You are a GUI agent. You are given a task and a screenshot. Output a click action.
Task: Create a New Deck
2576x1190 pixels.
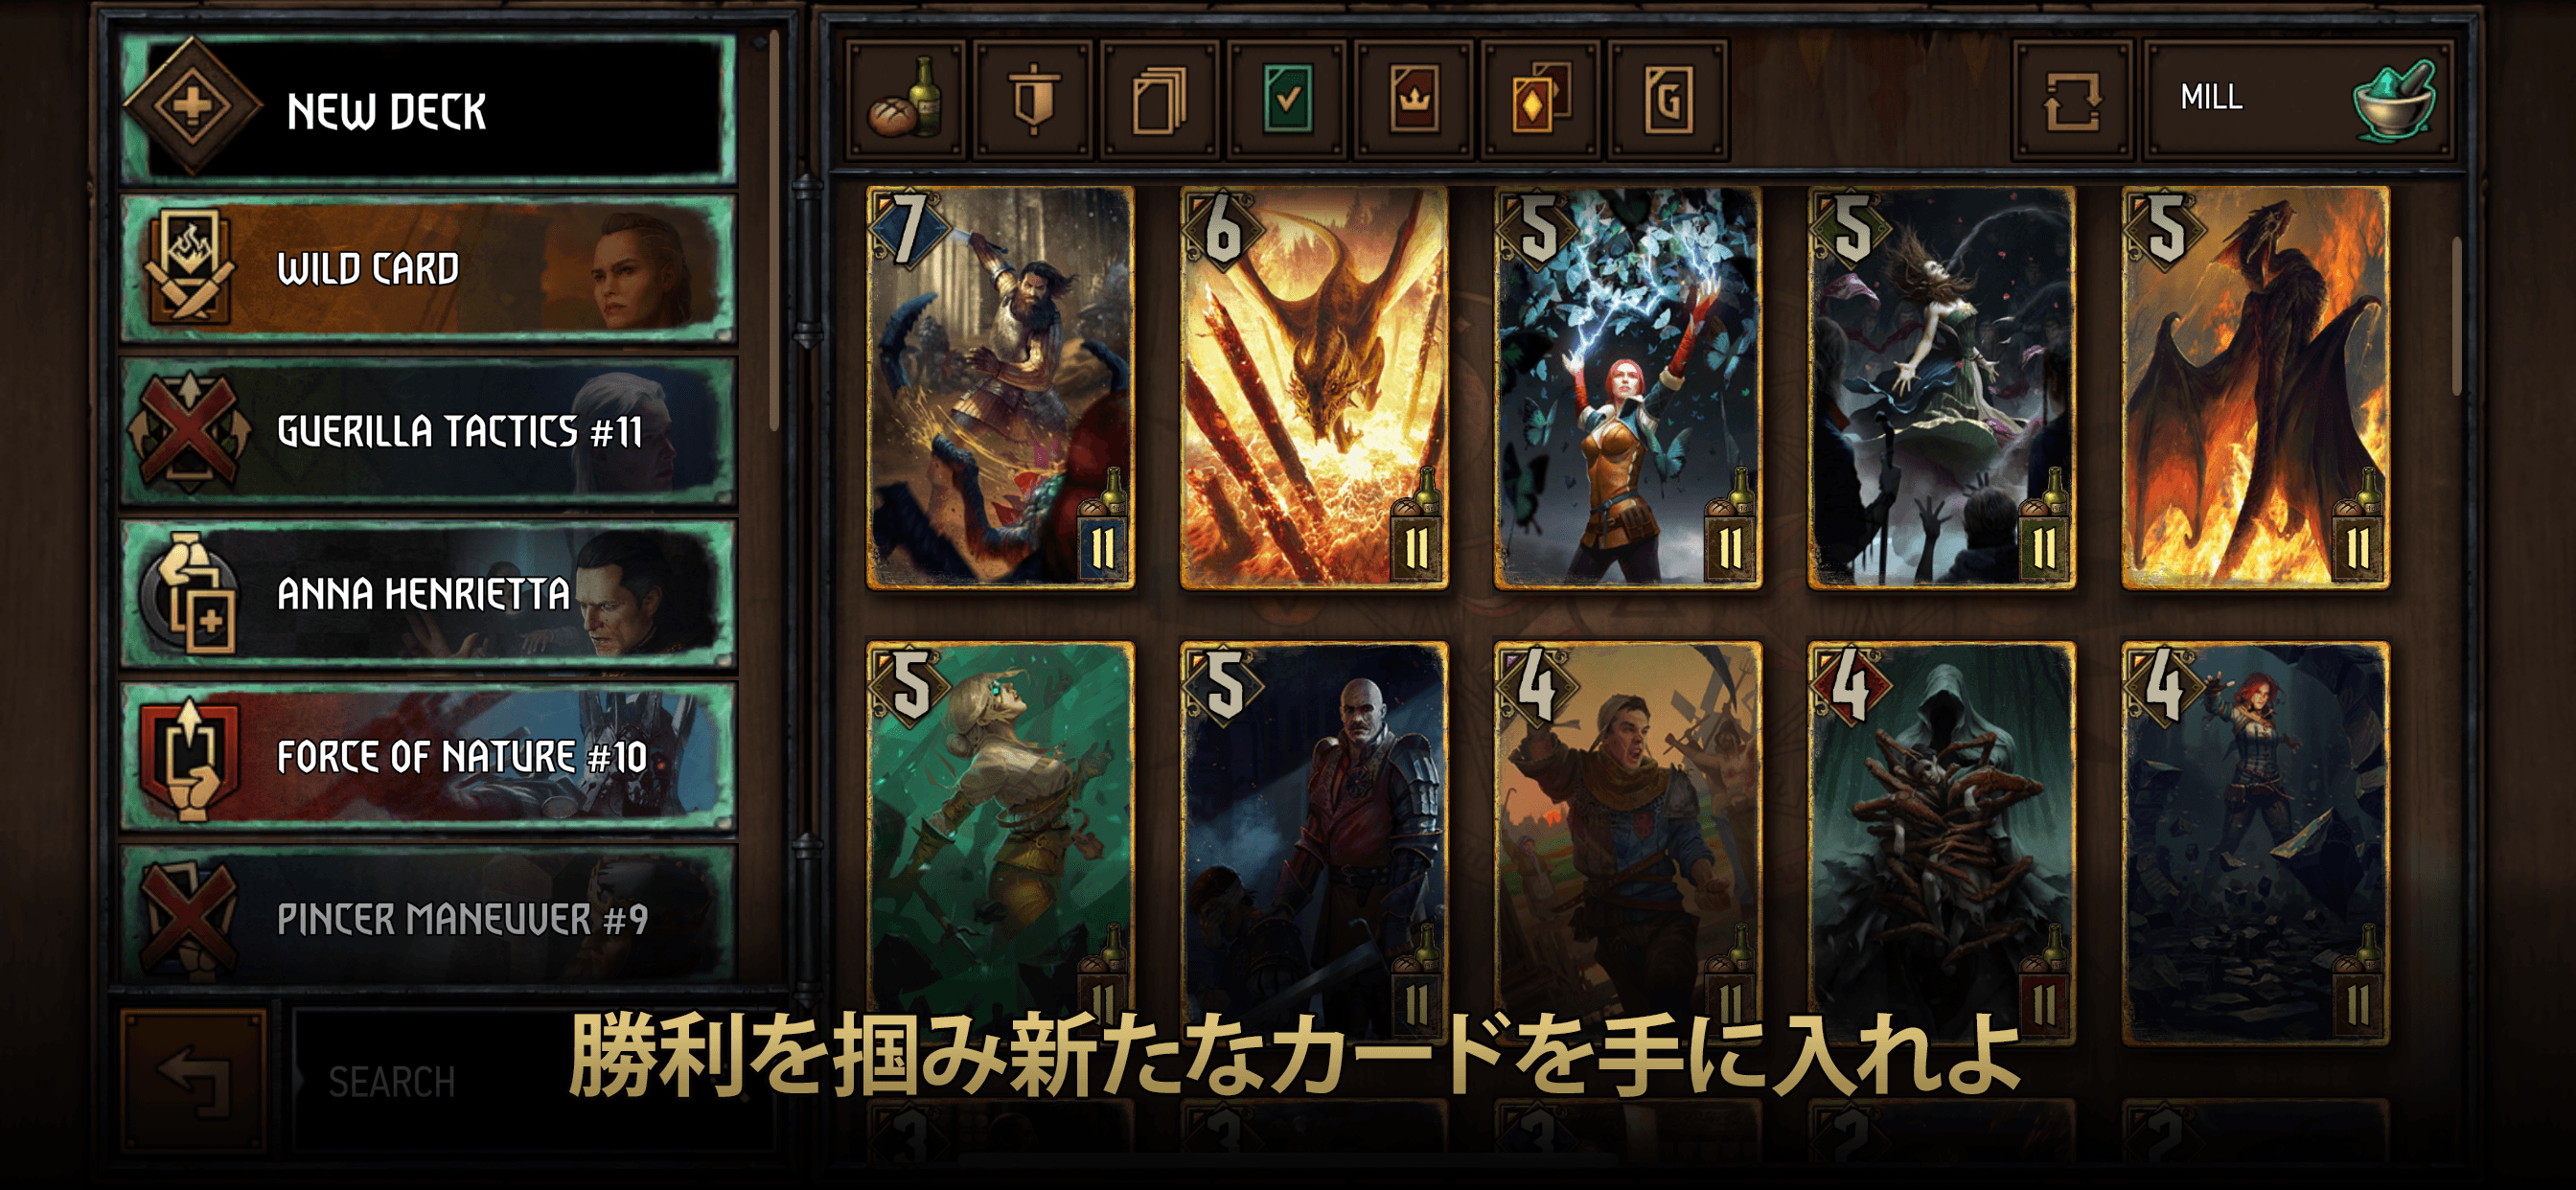pos(428,109)
